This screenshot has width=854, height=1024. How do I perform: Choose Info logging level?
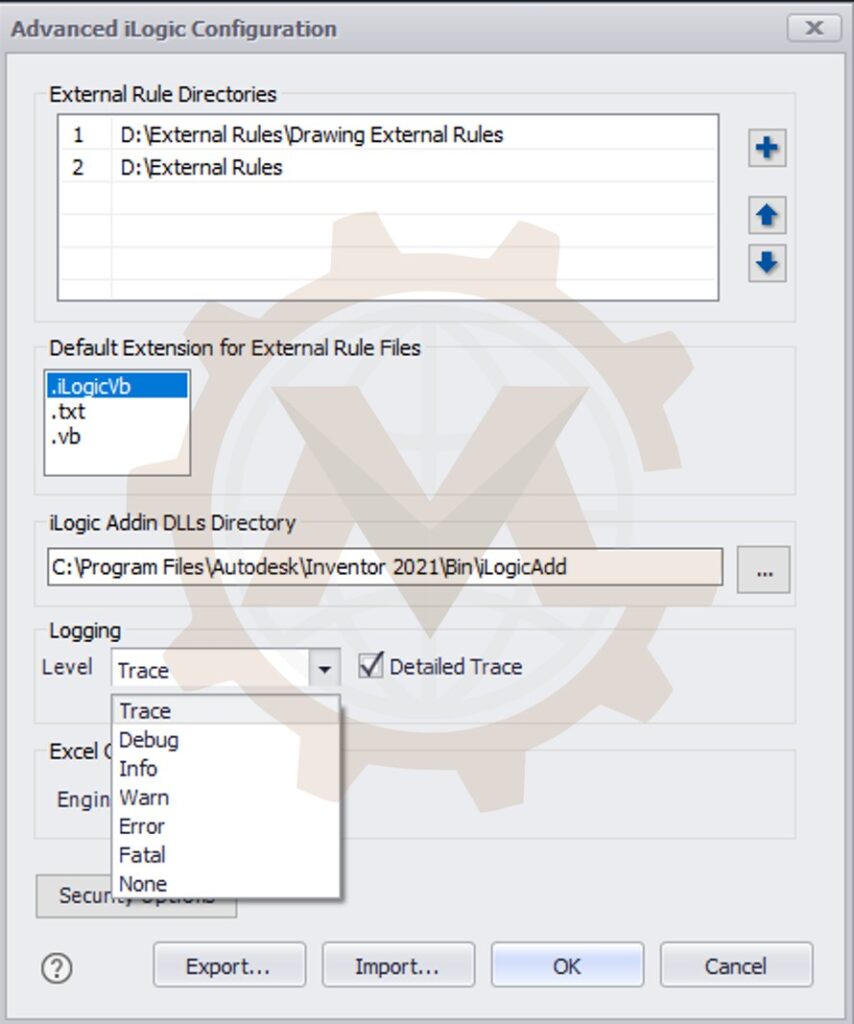coord(226,769)
